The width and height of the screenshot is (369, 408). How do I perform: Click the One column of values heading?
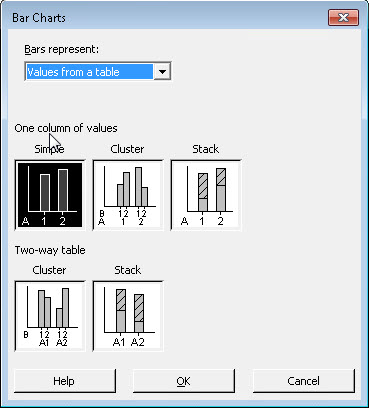point(66,128)
